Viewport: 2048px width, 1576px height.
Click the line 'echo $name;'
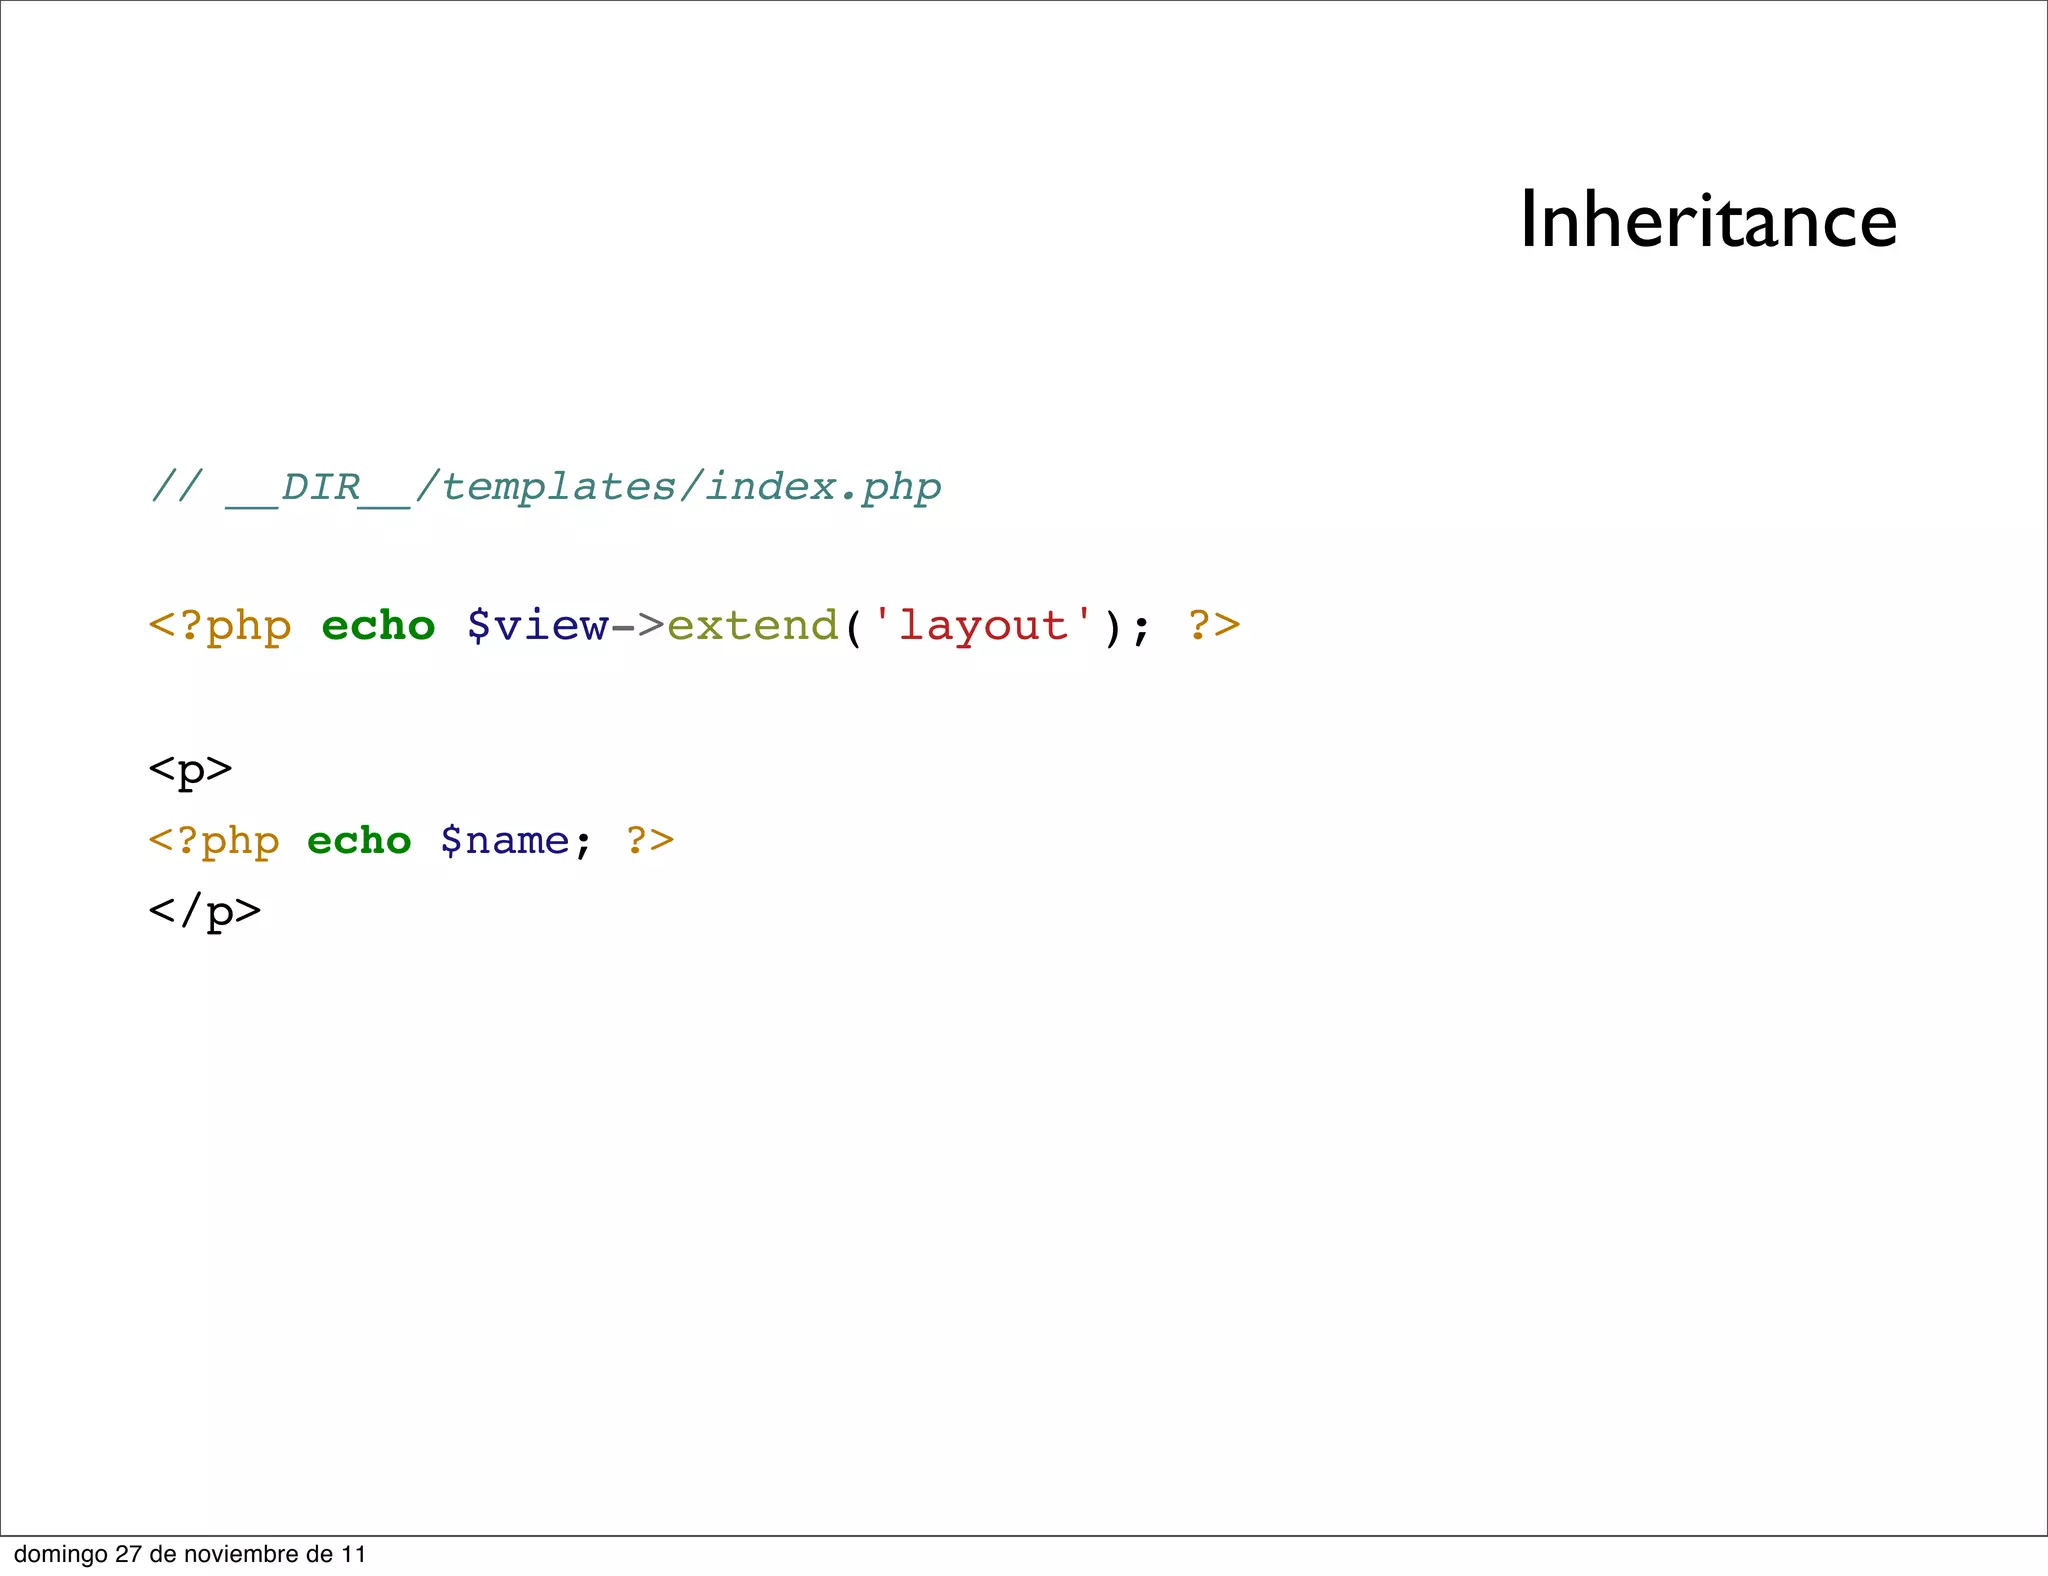coord(411,841)
